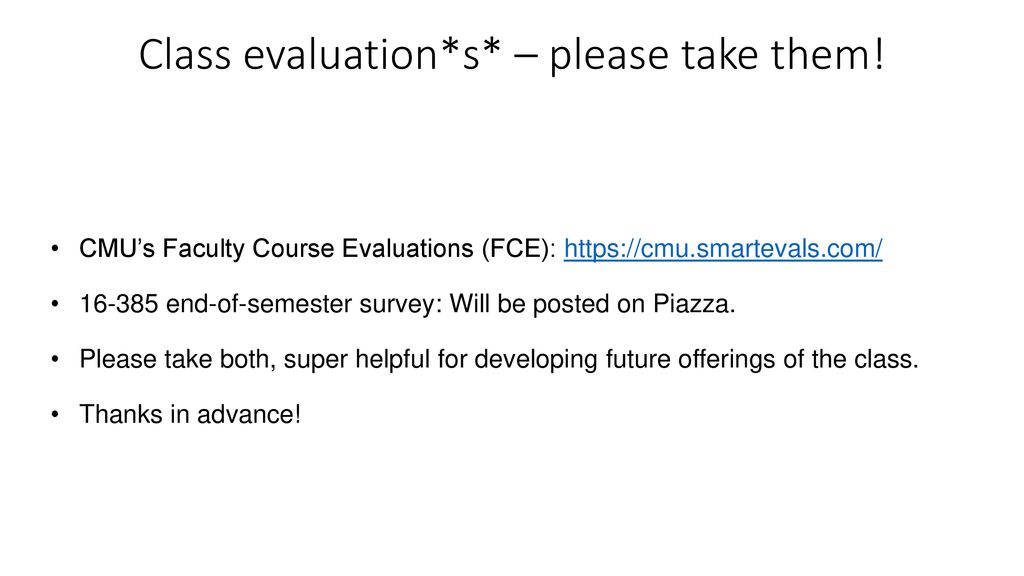
Task: Click the bullet marker before 'Thanks in advance!'
Action: click(55, 415)
